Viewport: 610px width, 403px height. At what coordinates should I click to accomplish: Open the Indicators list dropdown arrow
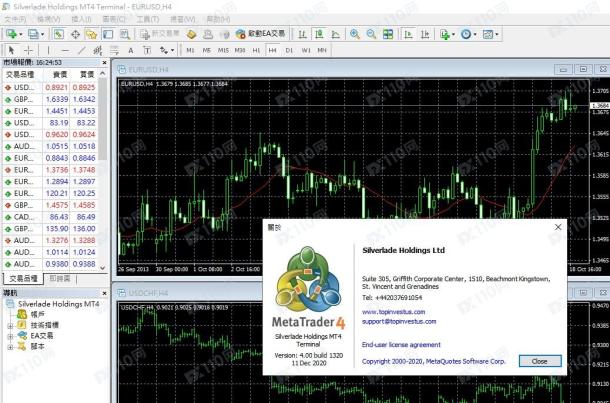[453, 34]
